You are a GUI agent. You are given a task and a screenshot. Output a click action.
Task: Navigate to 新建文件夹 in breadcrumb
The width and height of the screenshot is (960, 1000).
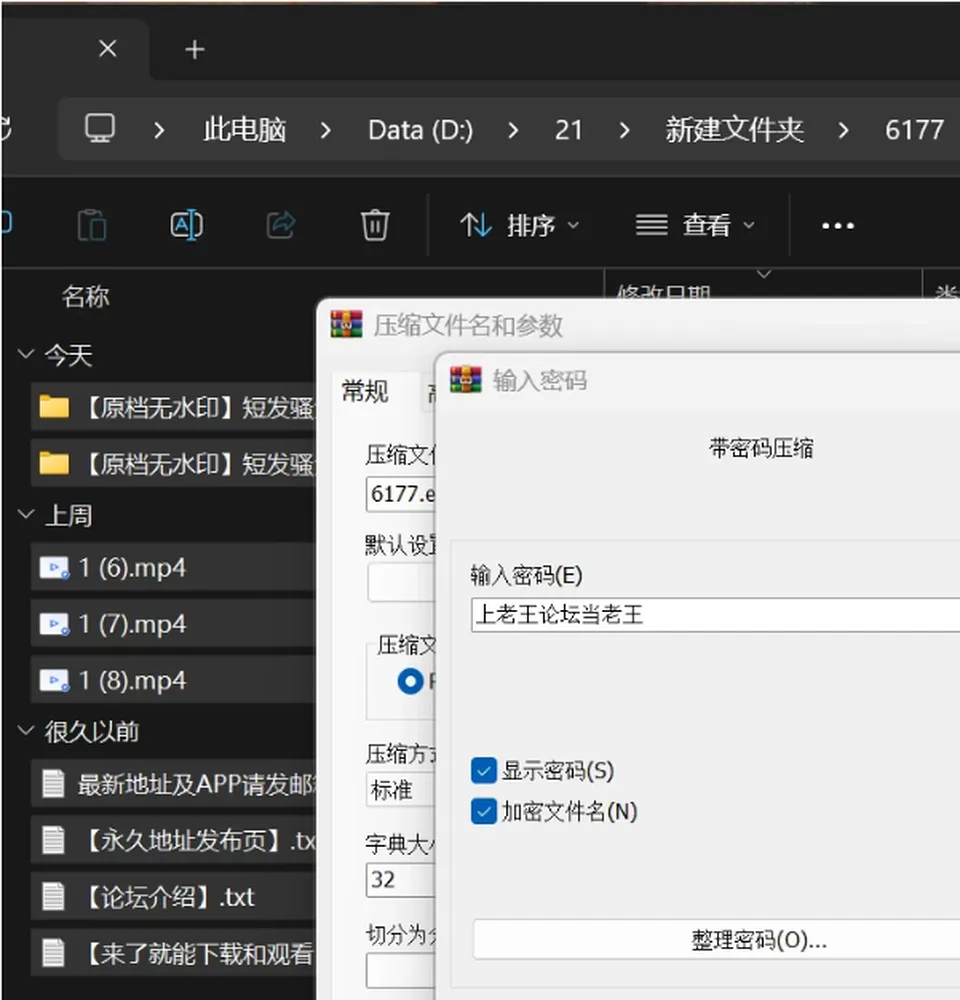pos(735,129)
